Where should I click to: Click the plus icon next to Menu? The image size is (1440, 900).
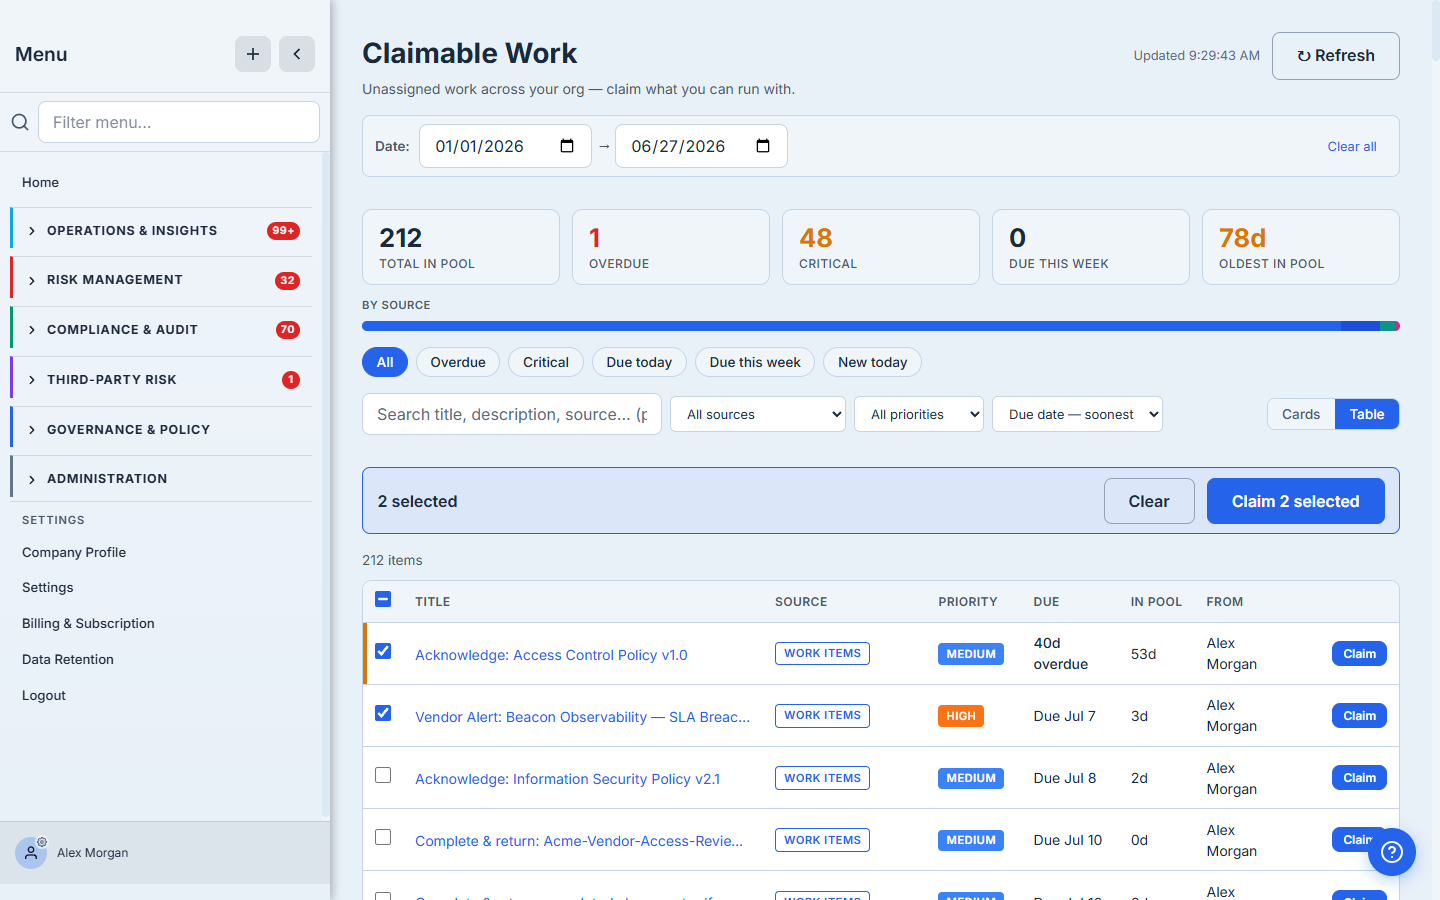[x=253, y=54]
